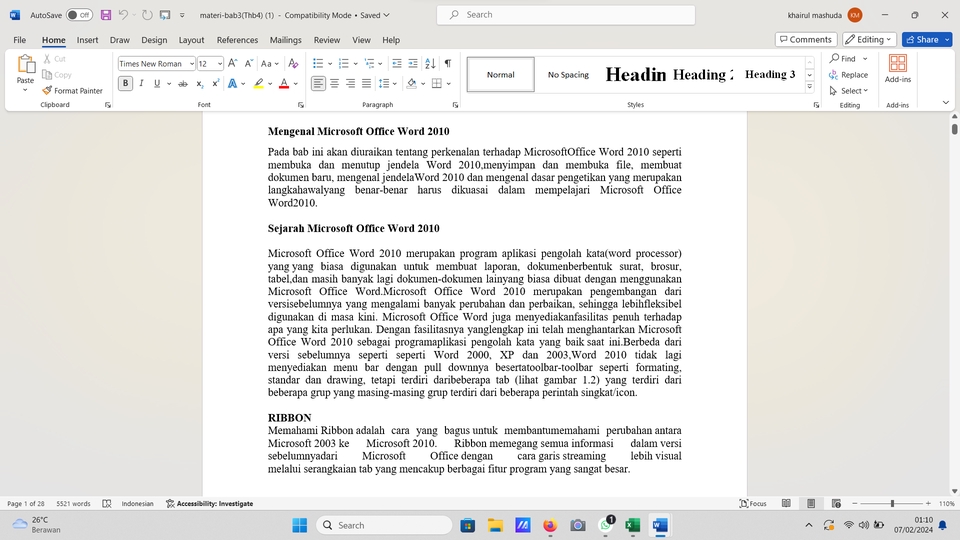Click the document search box

(x=566, y=15)
